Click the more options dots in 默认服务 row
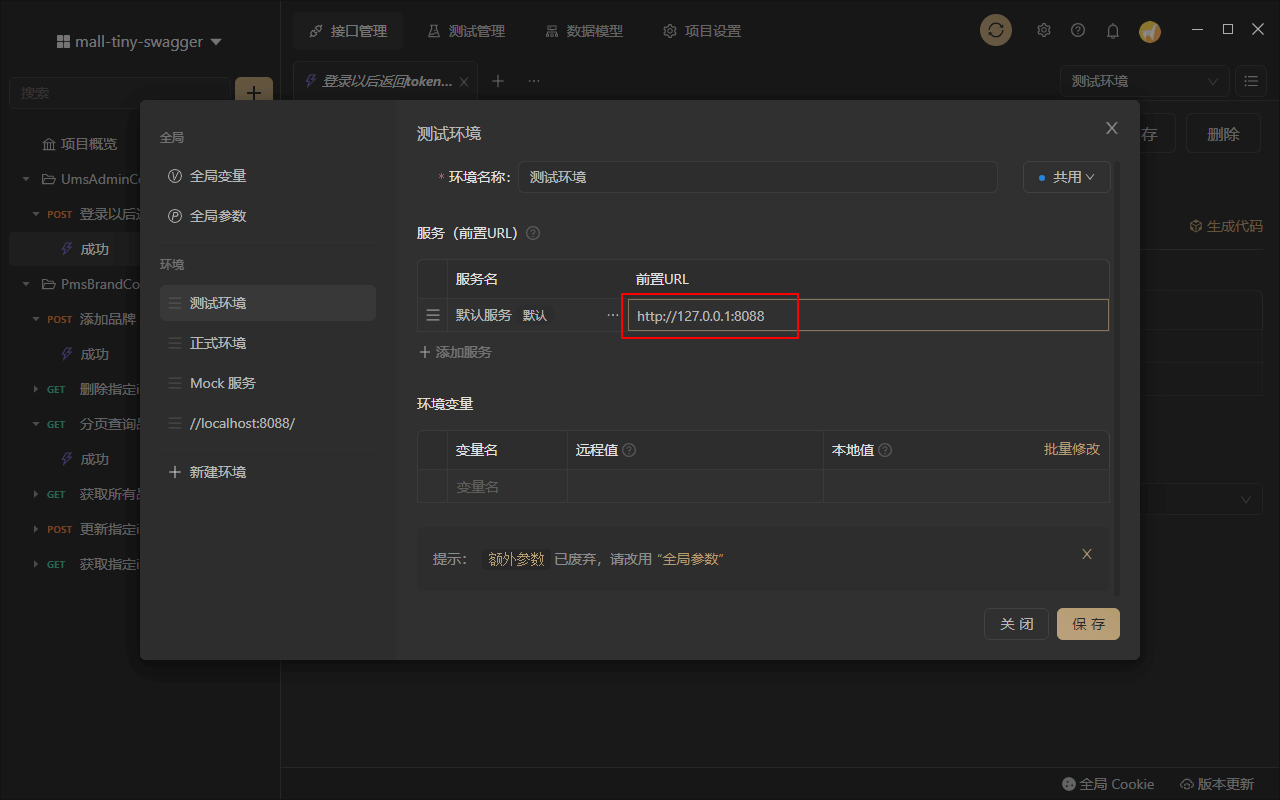Image resolution: width=1280 pixels, height=800 pixels. pyautogui.click(x=612, y=315)
